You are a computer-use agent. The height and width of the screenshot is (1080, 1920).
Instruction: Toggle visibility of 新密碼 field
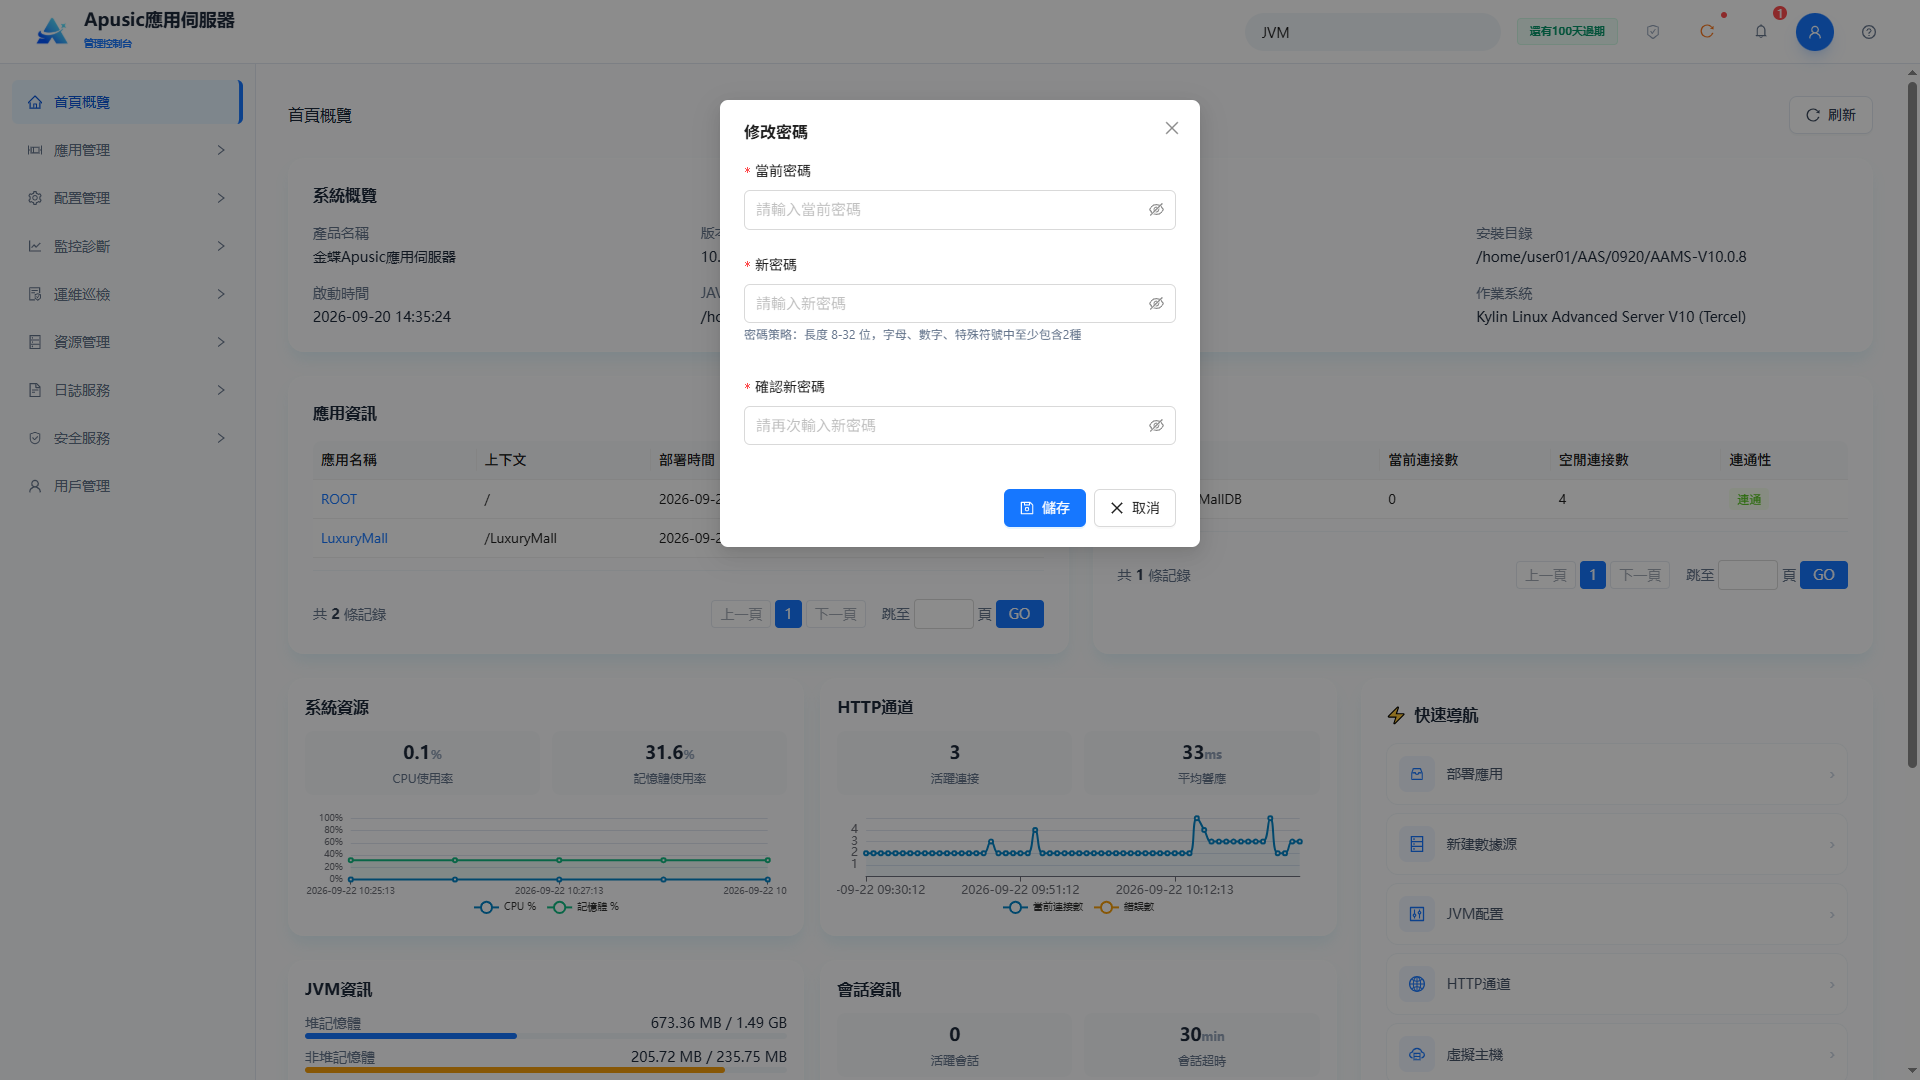coord(1156,304)
